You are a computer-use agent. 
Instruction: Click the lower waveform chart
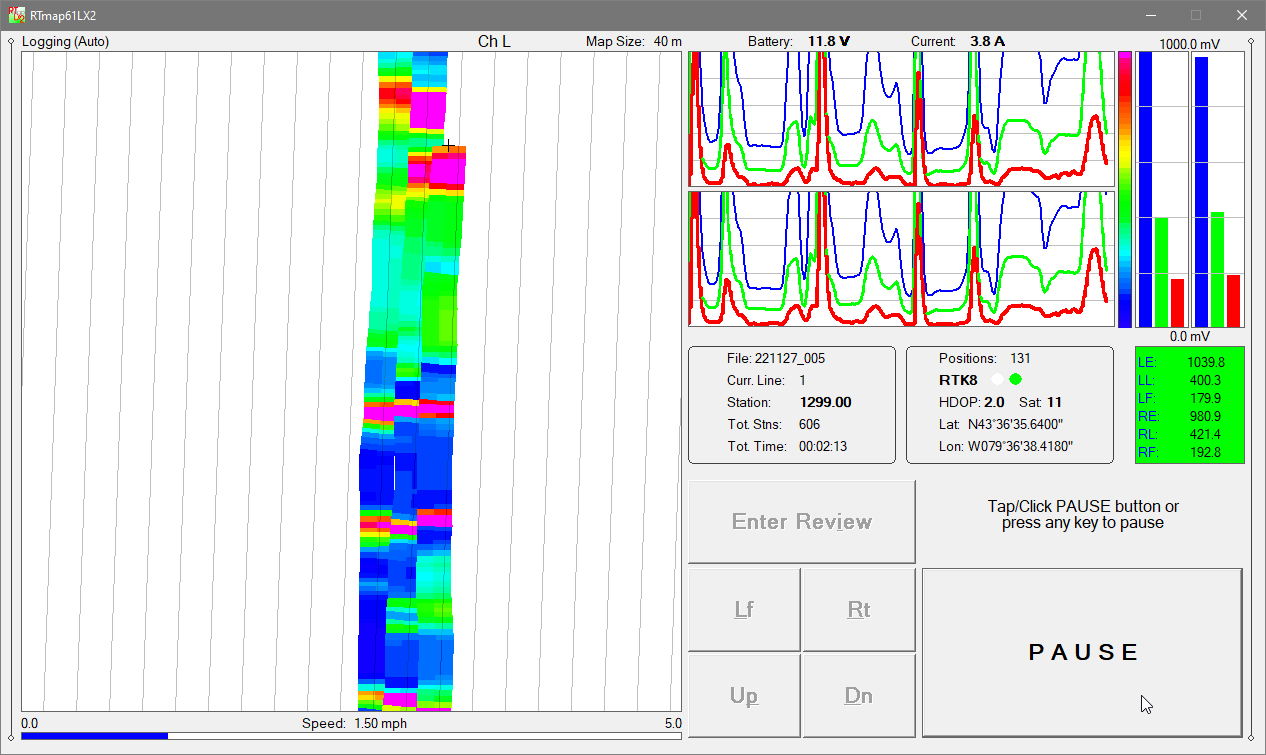pyautogui.click(x=901, y=259)
